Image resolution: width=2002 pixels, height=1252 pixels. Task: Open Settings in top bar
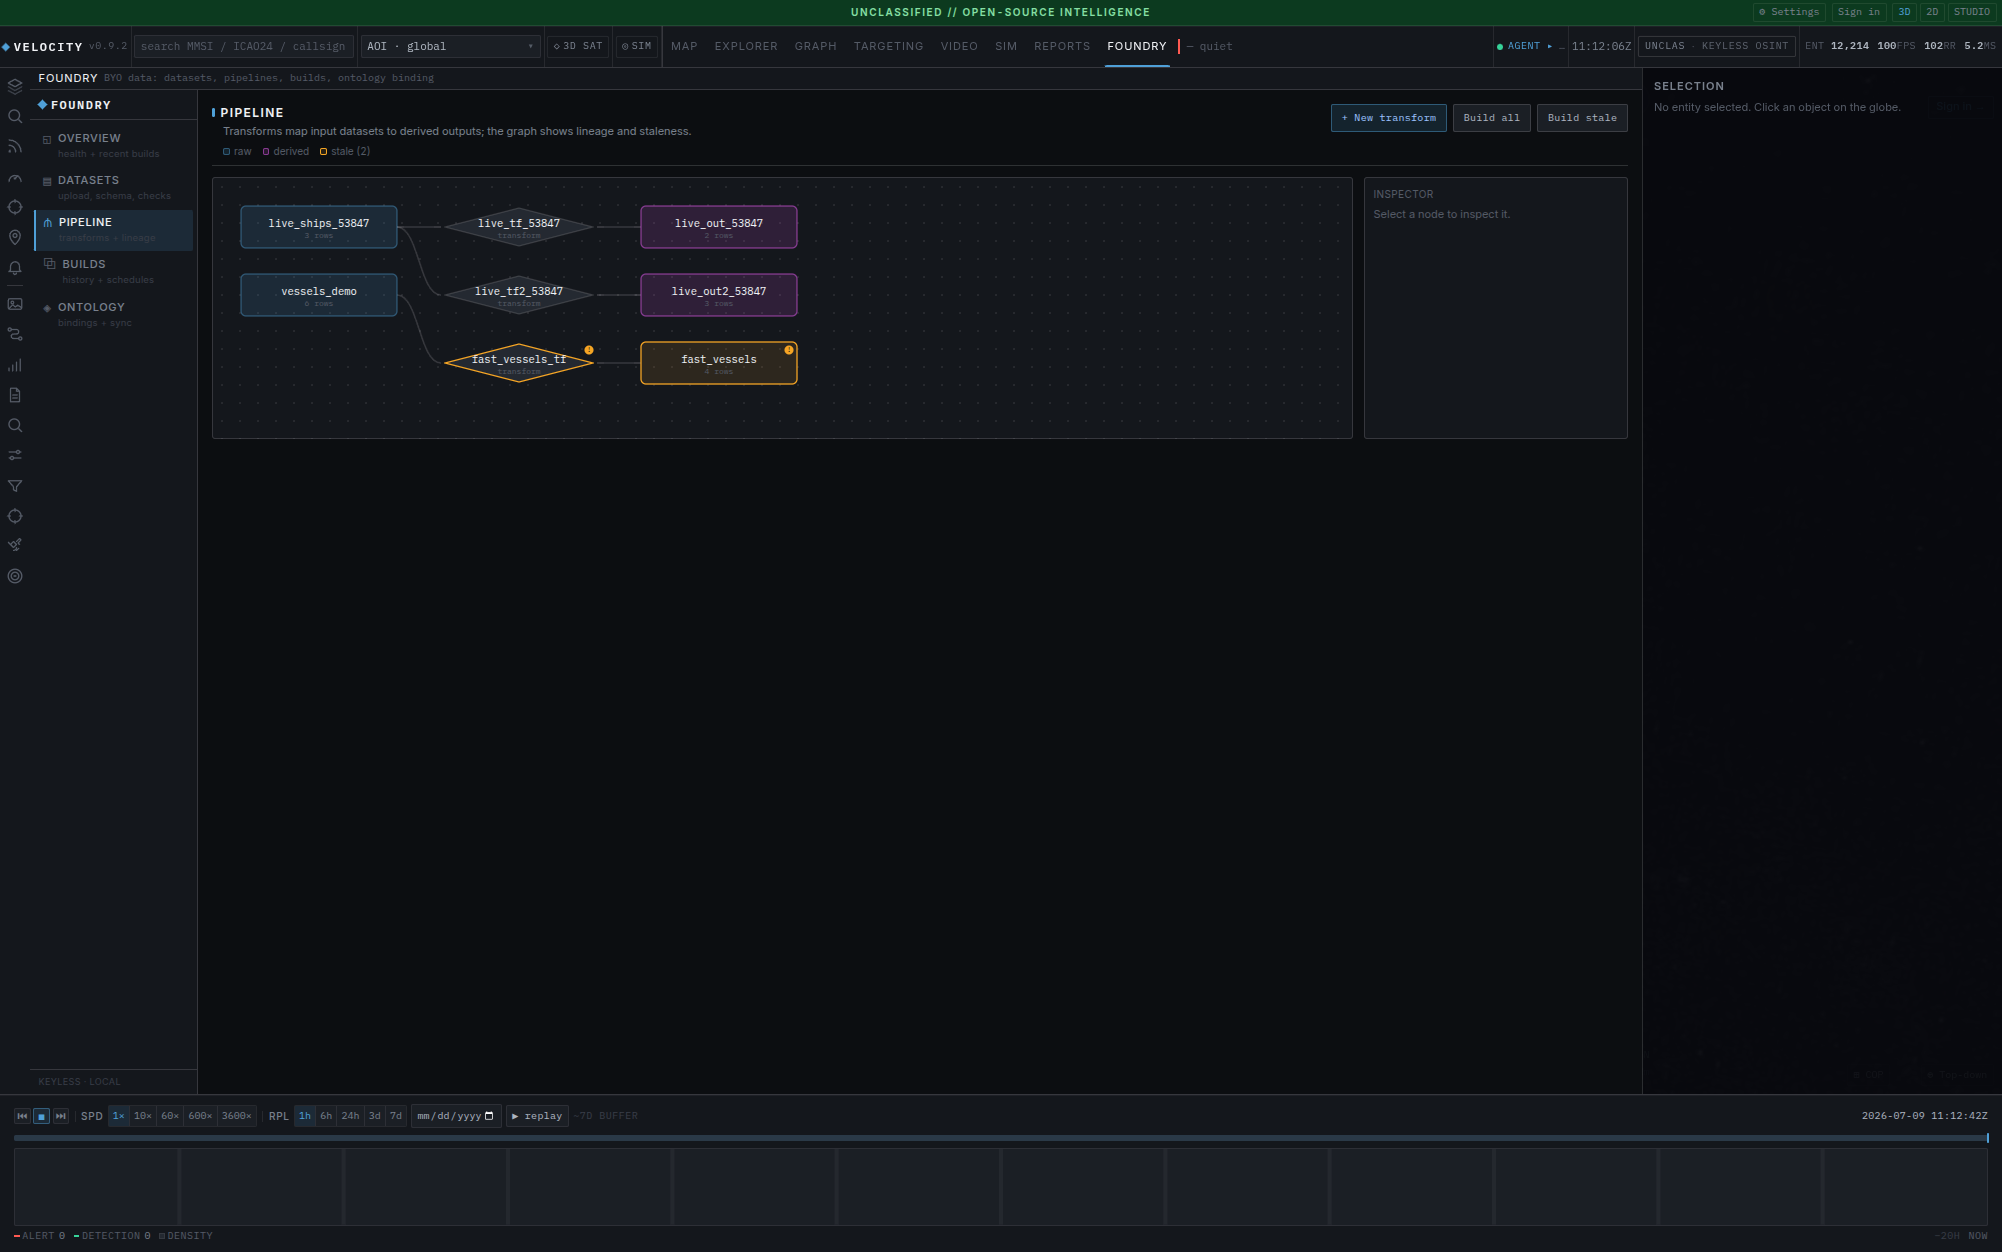(1789, 12)
